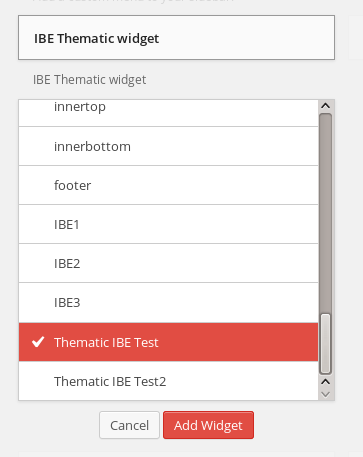Click the up arrow atop the list scrollbar

325,106
